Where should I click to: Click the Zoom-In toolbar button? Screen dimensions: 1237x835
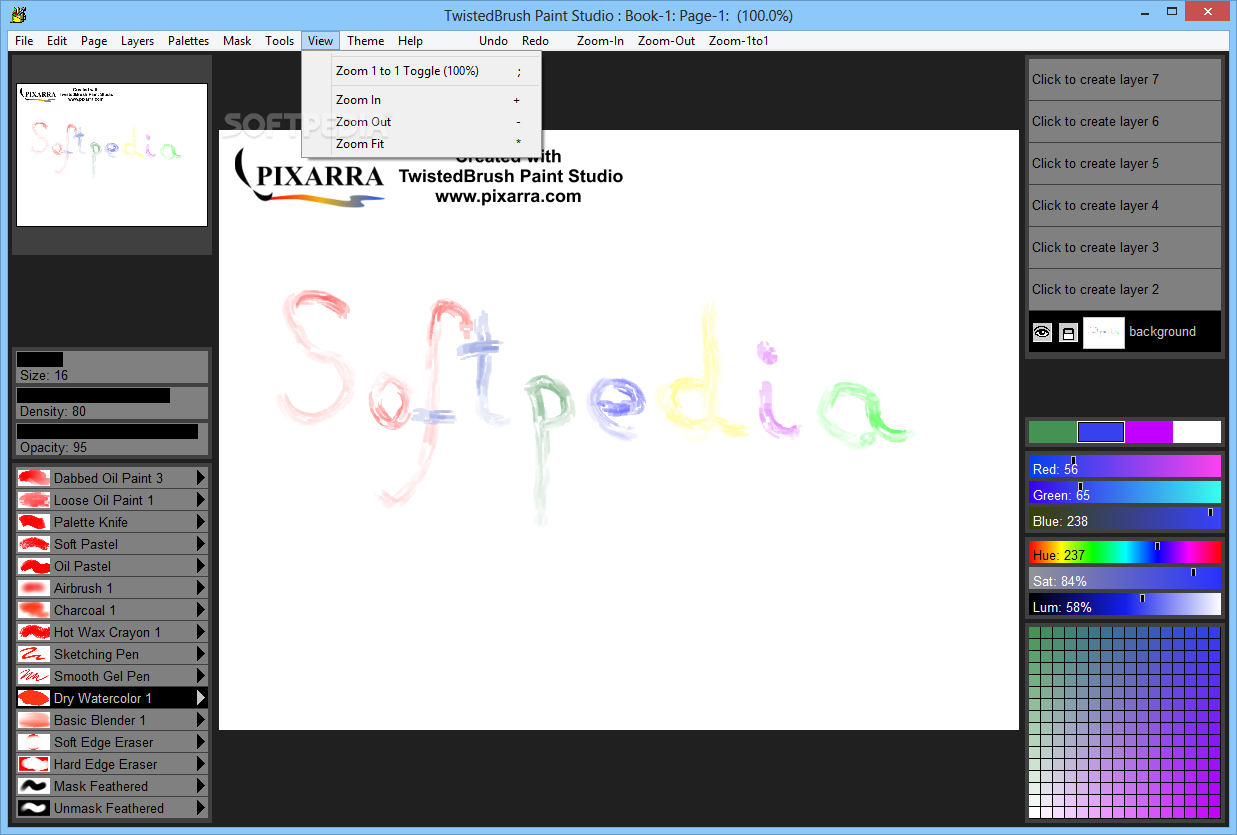tap(600, 41)
